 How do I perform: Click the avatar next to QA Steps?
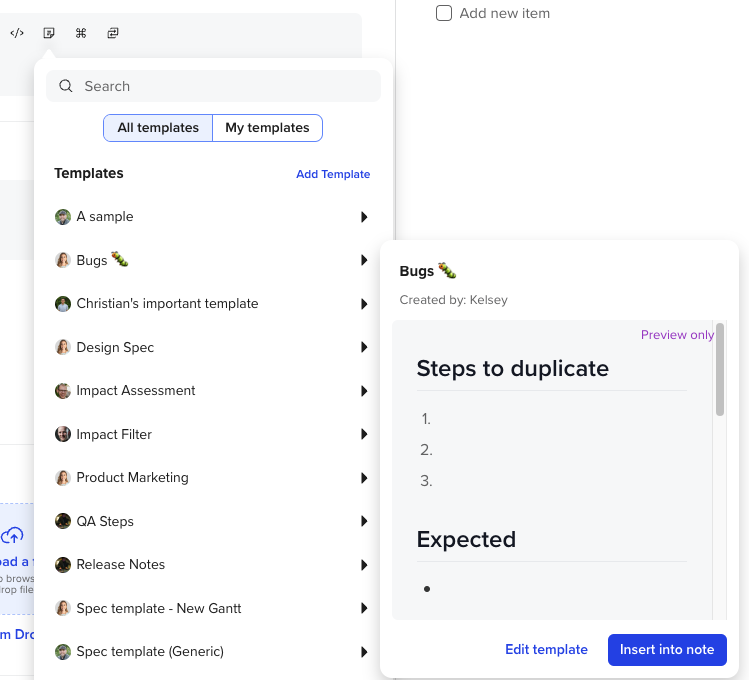63,521
